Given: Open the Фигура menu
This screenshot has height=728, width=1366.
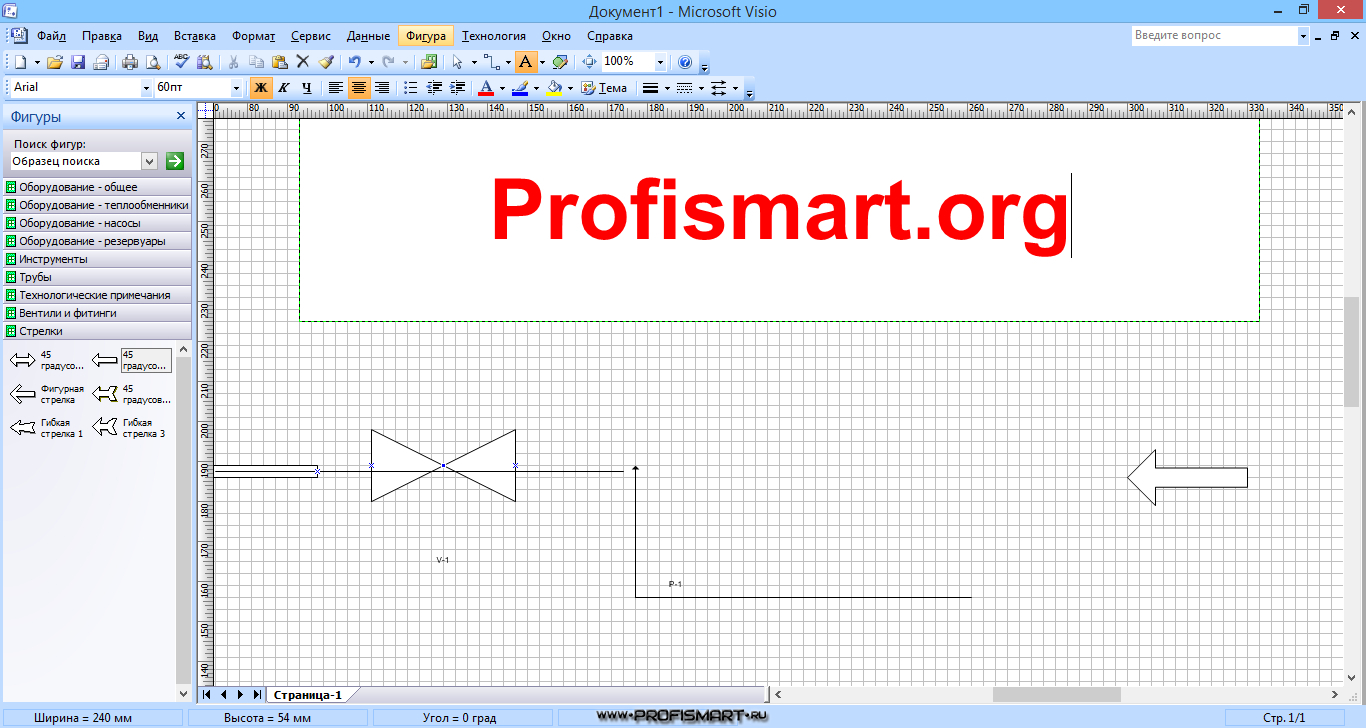Looking at the screenshot, I should (426, 36).
